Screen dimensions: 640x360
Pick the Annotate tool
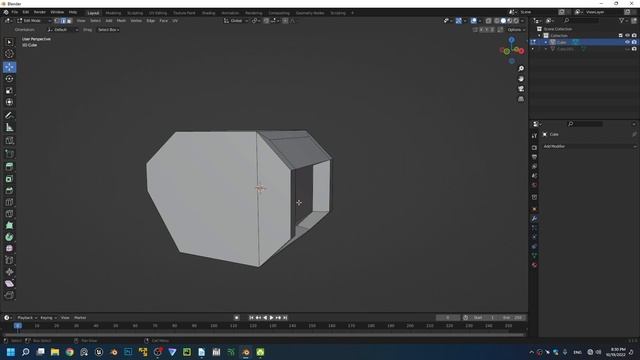9,116
